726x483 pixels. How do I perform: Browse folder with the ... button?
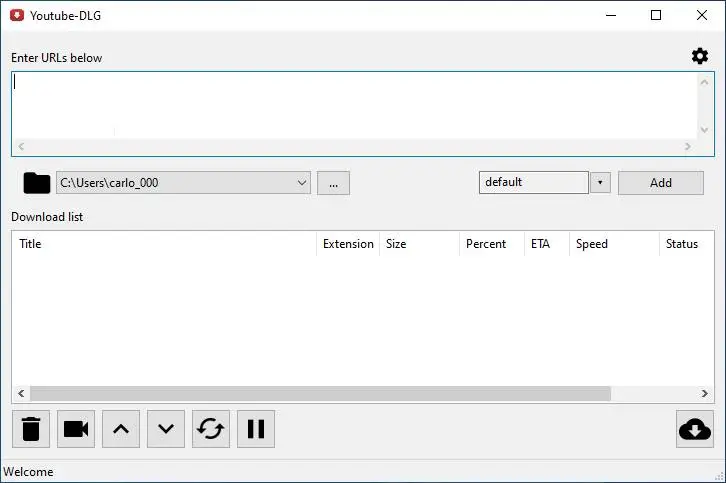pyautogui.click(x=333, y=183)
